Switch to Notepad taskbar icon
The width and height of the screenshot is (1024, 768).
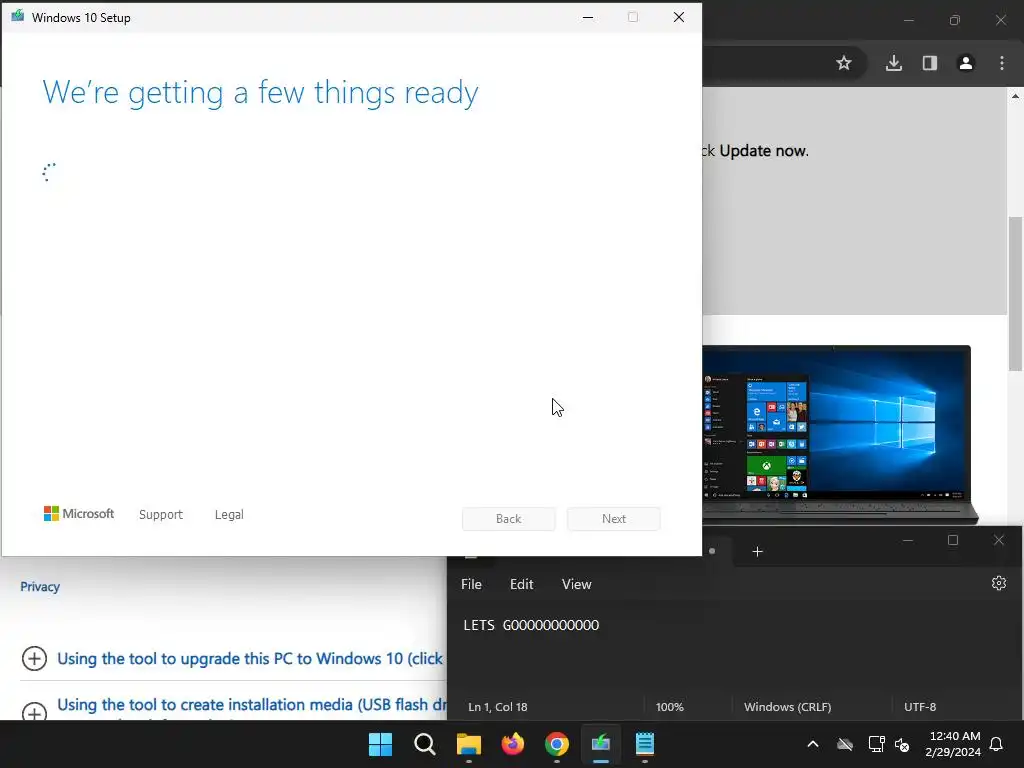click(x=645, y=744)
